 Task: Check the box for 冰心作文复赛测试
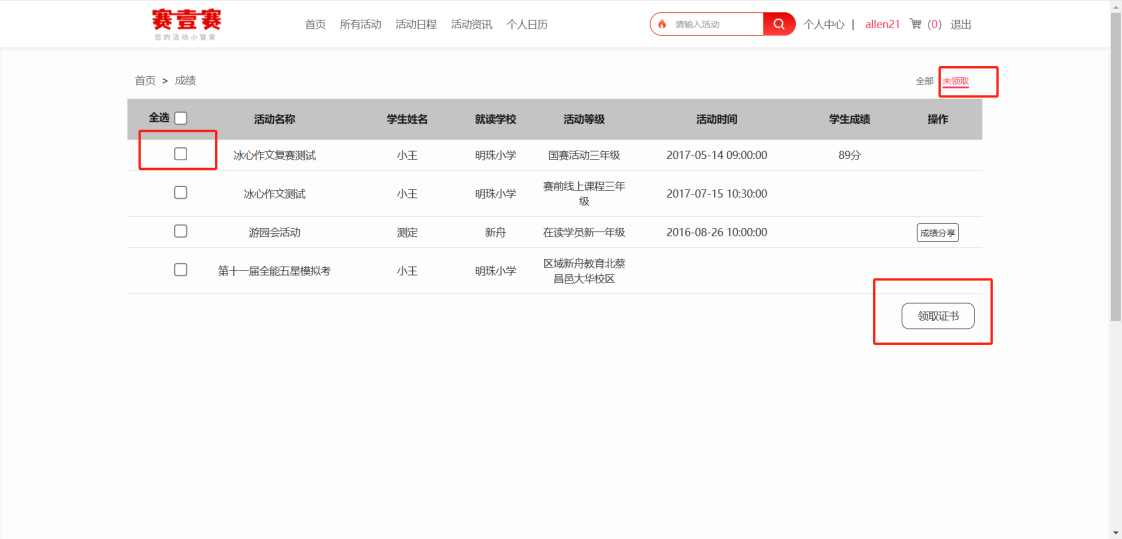coord(181,154)
